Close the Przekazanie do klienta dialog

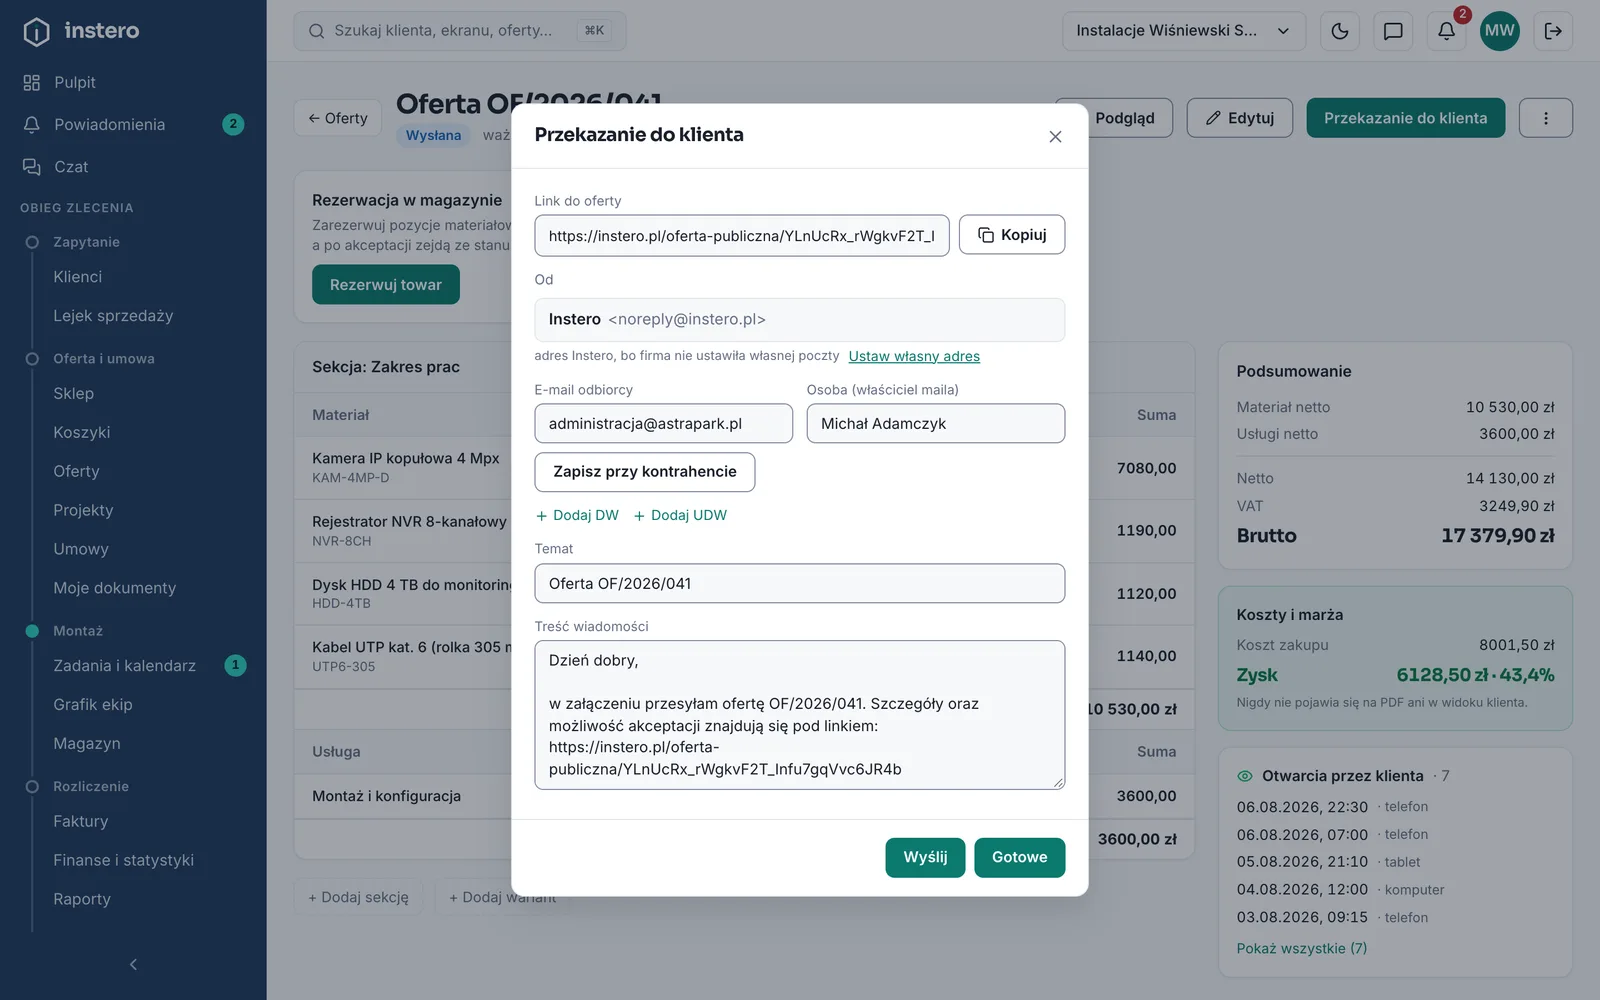pyautogui.click(x=1055, y=137)
